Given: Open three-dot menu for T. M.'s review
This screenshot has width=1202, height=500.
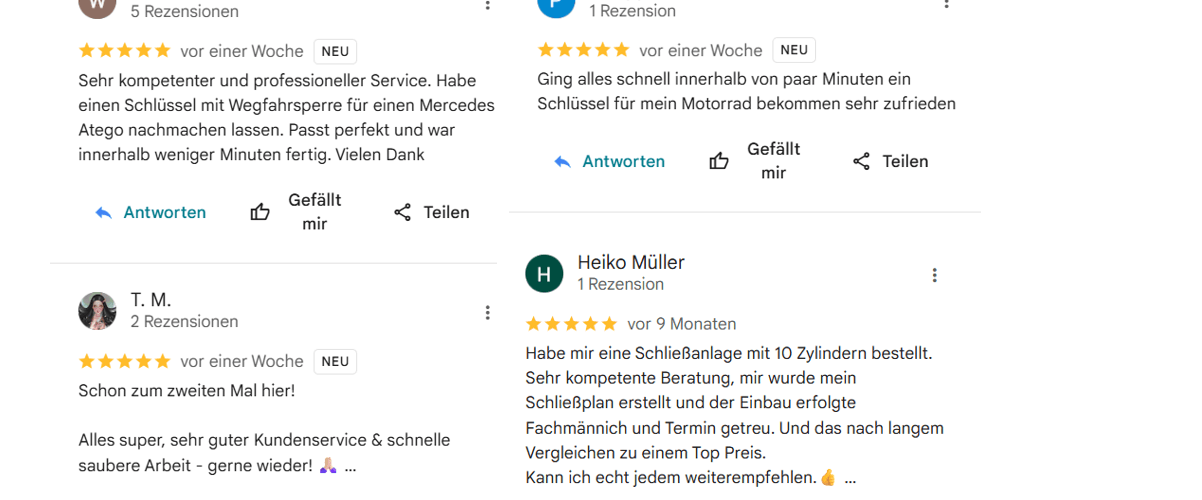Looking at the screenshot, I should tap(487, 312).
